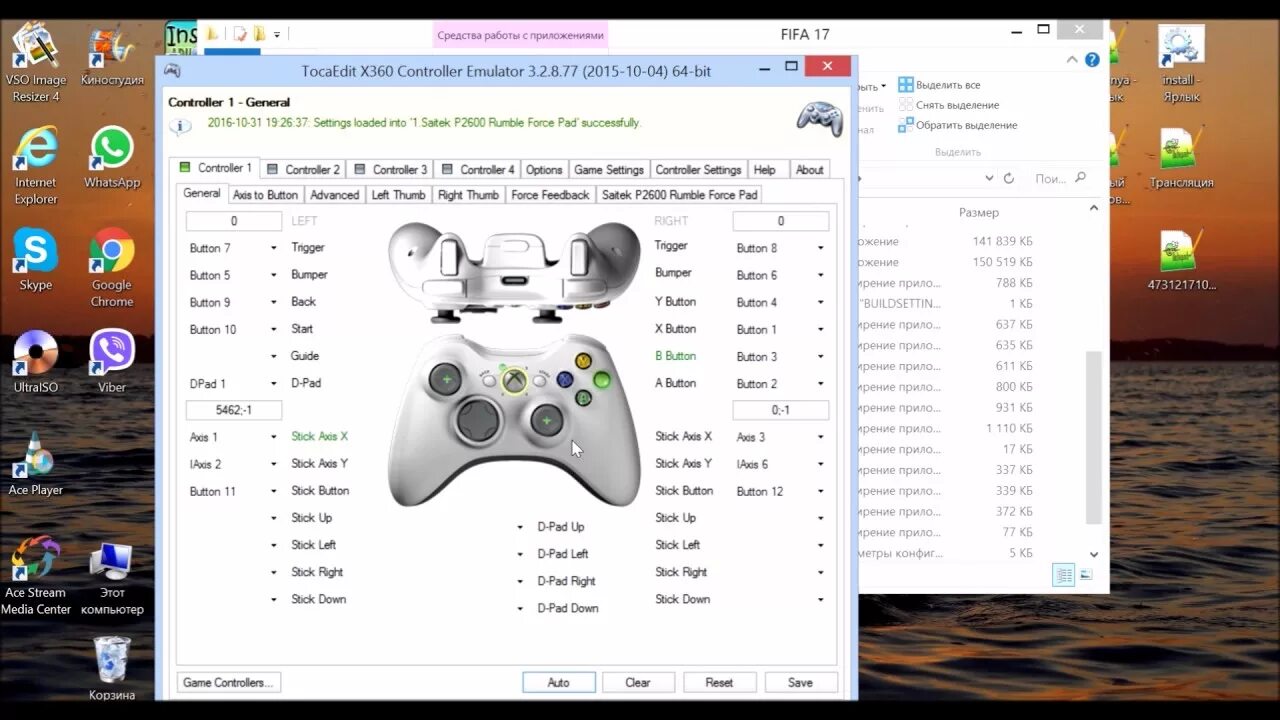Open the Advanced sub-tab
The width and height of the screenshot is (1280, 720).
[334, 194]
